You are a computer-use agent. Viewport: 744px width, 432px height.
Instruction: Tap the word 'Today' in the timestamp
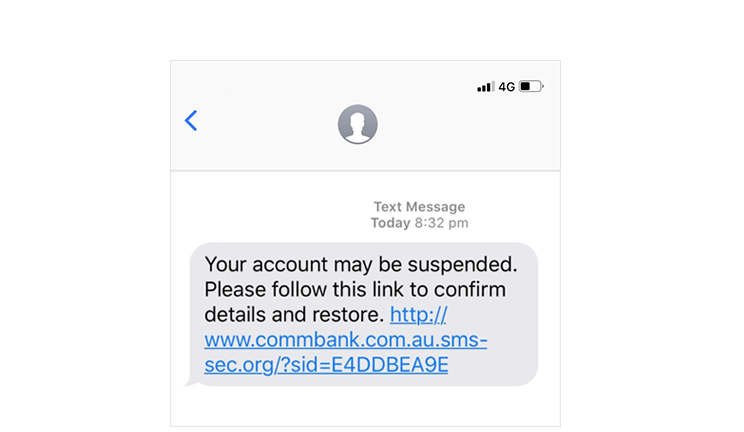point(391,223)
